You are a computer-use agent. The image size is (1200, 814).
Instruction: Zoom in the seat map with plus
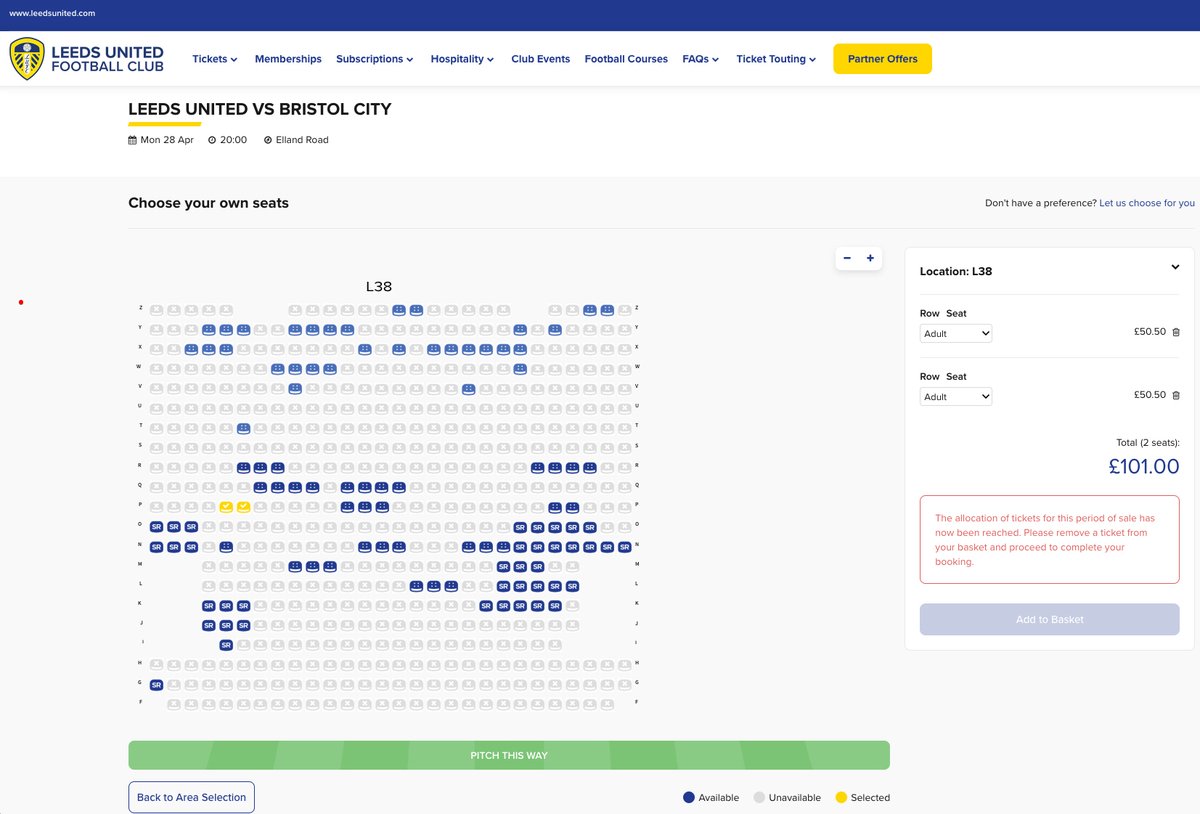tap(870, 258)
